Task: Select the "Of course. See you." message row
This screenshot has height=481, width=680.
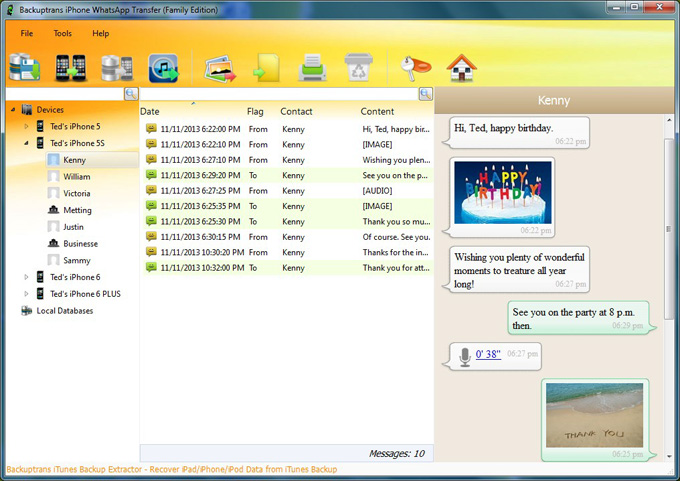Action: (x=288, y=237)
